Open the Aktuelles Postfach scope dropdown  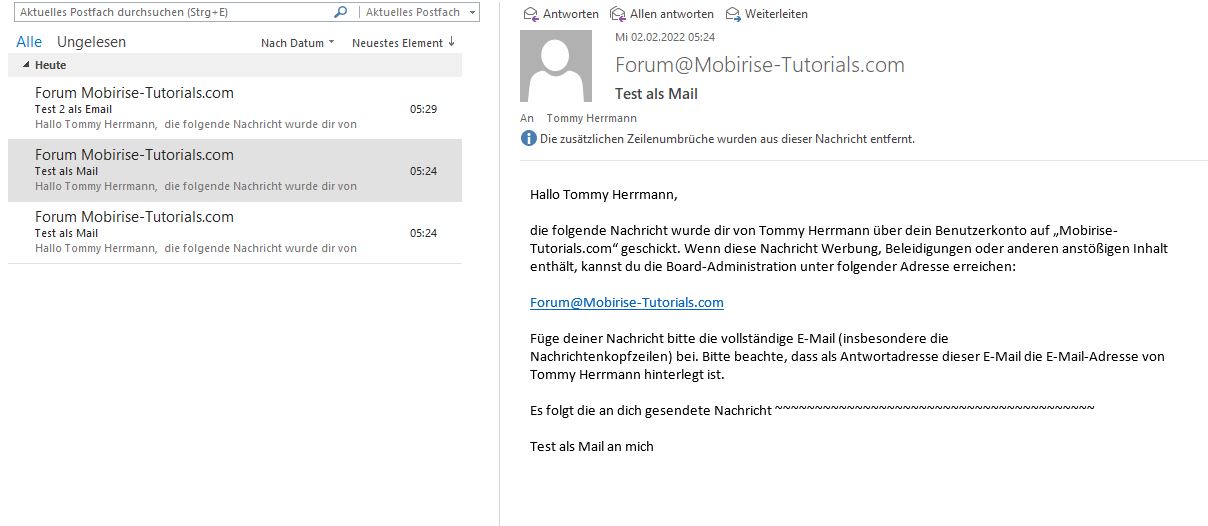[471, 12]
